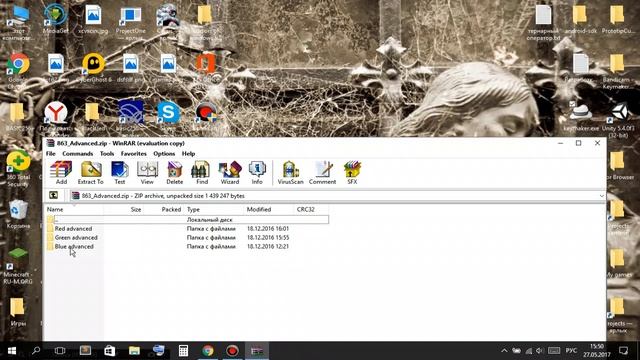Open the notification center icon
Image resolution: width=640 pixels, height=360 pixels.
[x=623, y=351]
